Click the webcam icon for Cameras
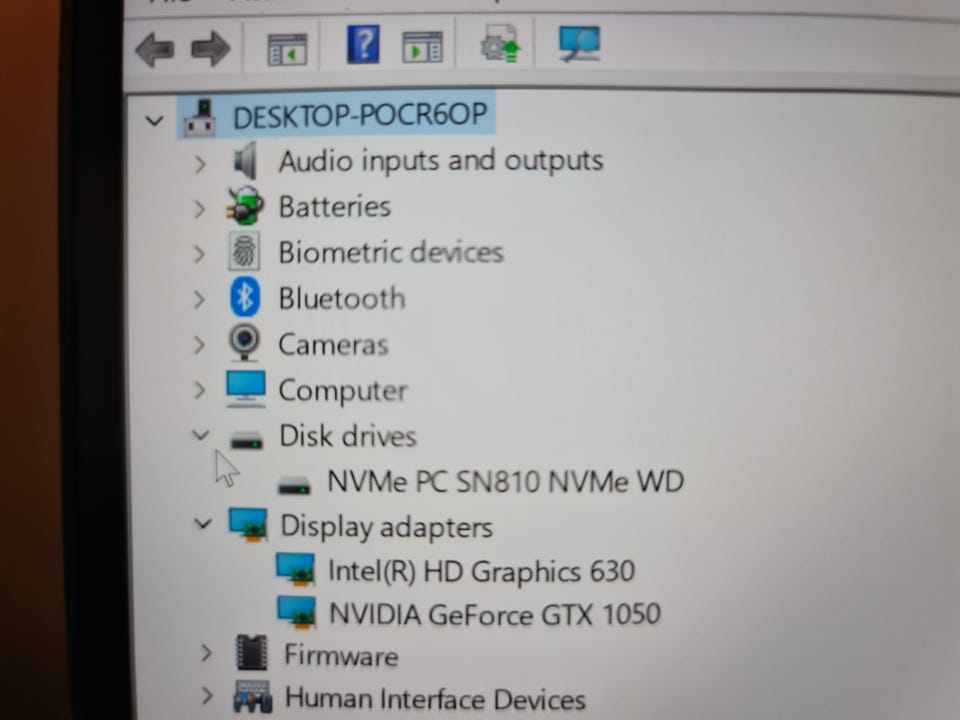The image size is (960, 720). pyautogui.click(x=244, y=343)
